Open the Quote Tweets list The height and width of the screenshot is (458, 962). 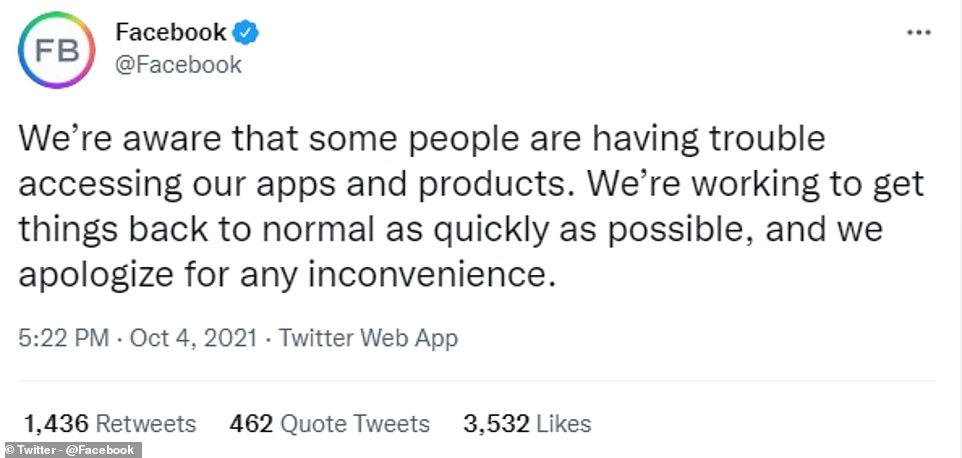(357, 423)
